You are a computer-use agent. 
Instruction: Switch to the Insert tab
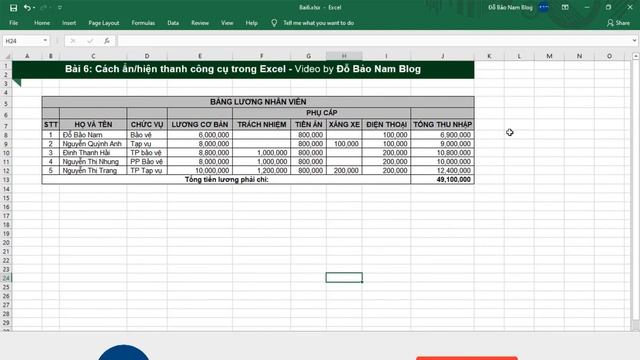click(x=69, y=23)
